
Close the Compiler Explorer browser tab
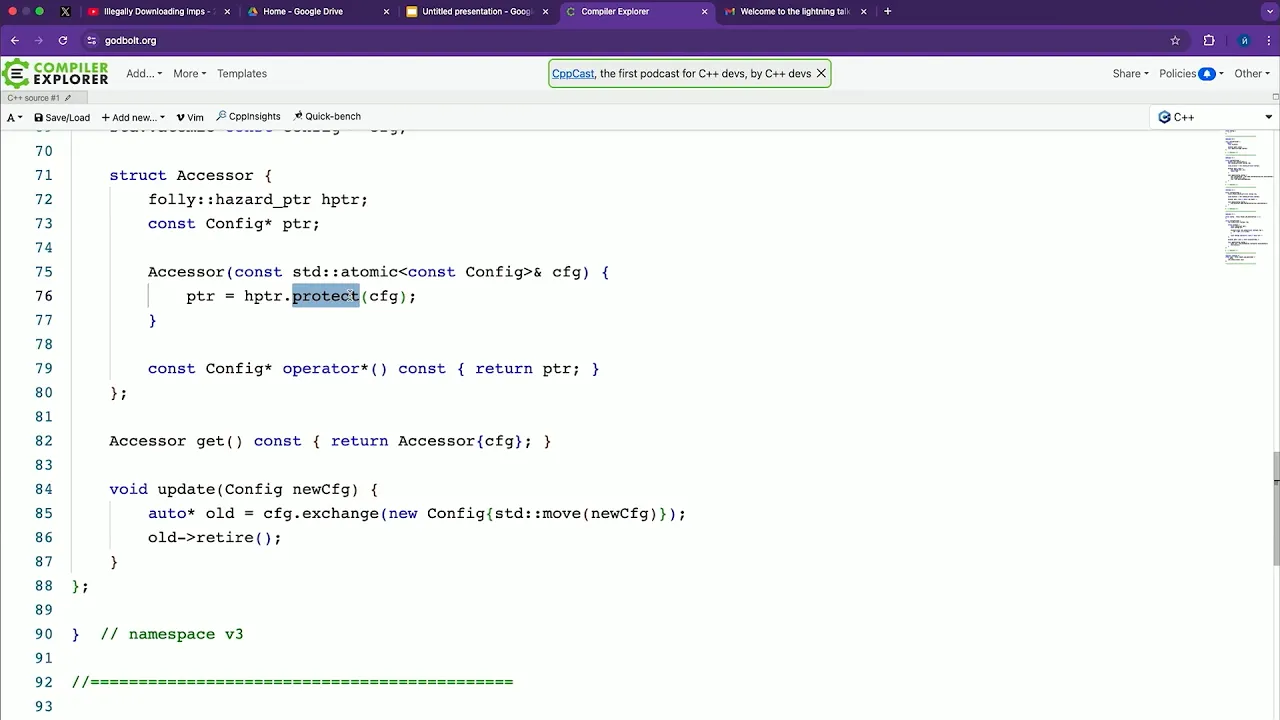pyautogui.click(x=704, y=11)
